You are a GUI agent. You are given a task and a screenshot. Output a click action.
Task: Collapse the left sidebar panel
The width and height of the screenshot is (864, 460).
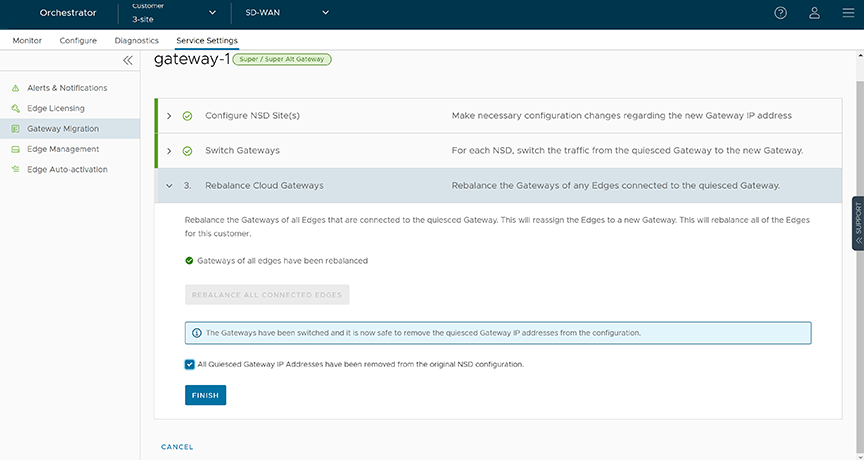point(127,61)
